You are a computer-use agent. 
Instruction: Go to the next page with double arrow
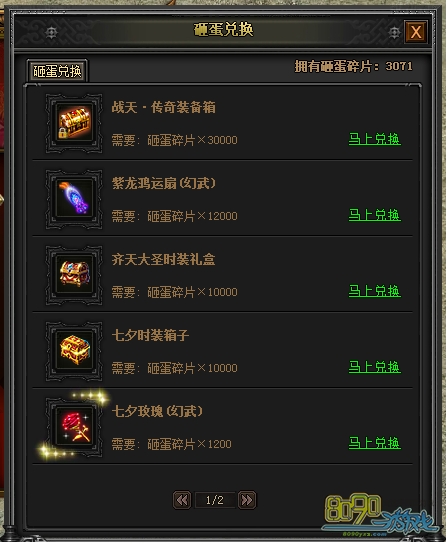247,500
